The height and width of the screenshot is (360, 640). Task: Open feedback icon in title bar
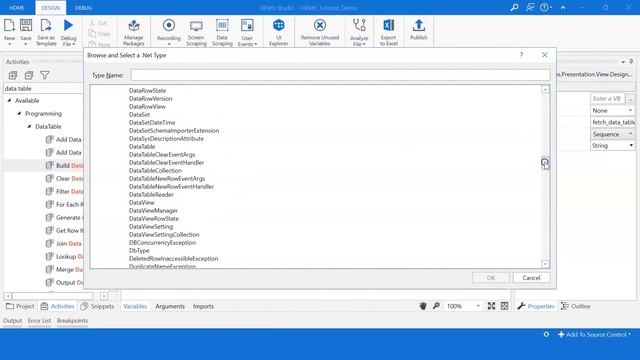(530, 7)
